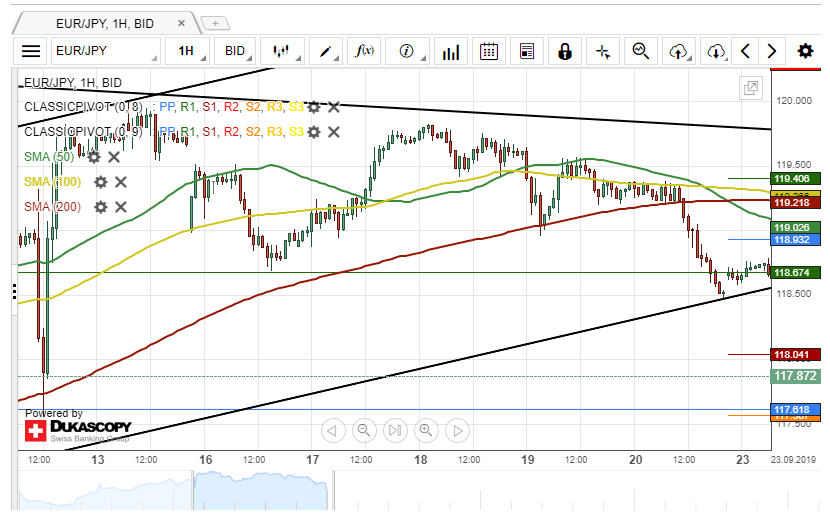The width and height of the screenshot is (830, 514).
Task: Remove the SMA (50) indicator
Action: 114,157
